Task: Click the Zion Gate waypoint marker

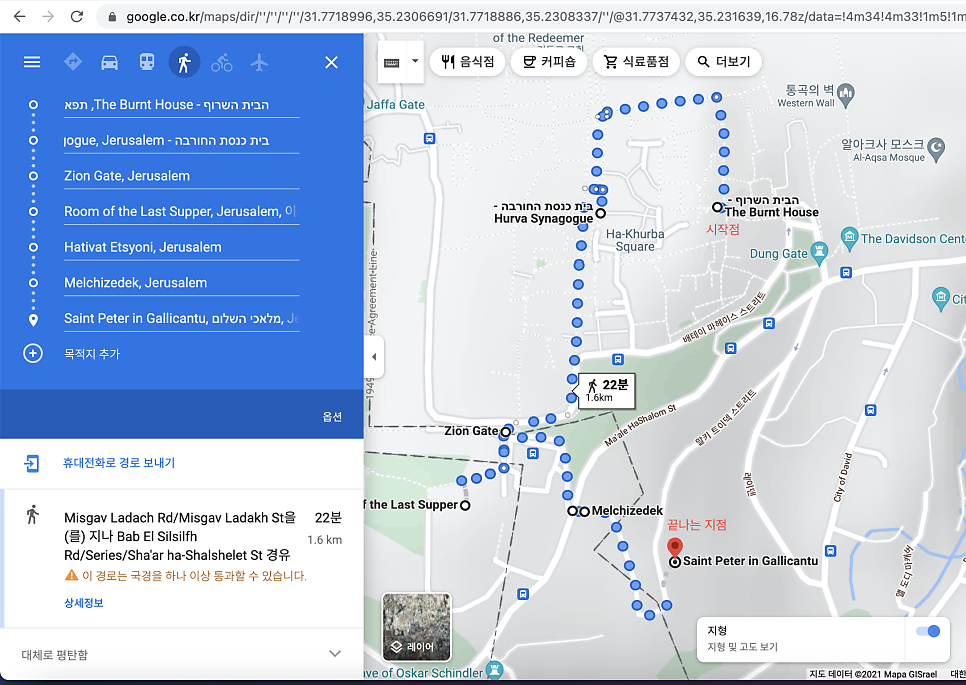Action: click(x=506, y=432)
